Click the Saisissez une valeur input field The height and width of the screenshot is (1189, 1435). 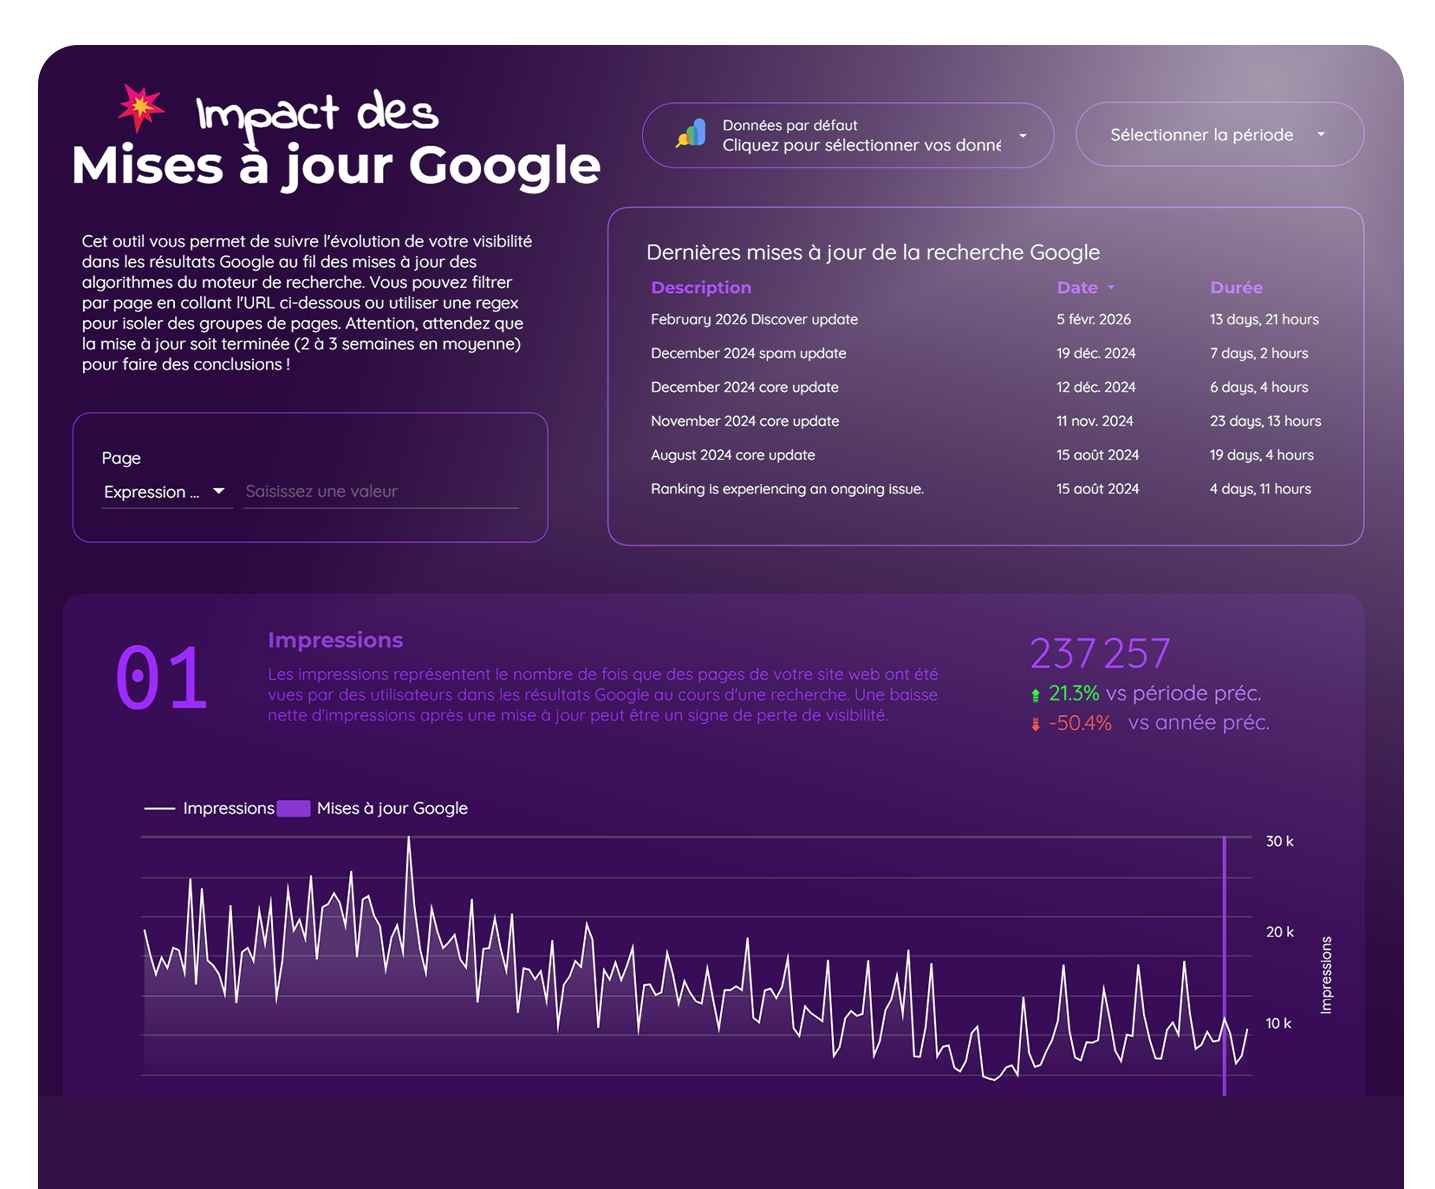(x=380, y=492)
